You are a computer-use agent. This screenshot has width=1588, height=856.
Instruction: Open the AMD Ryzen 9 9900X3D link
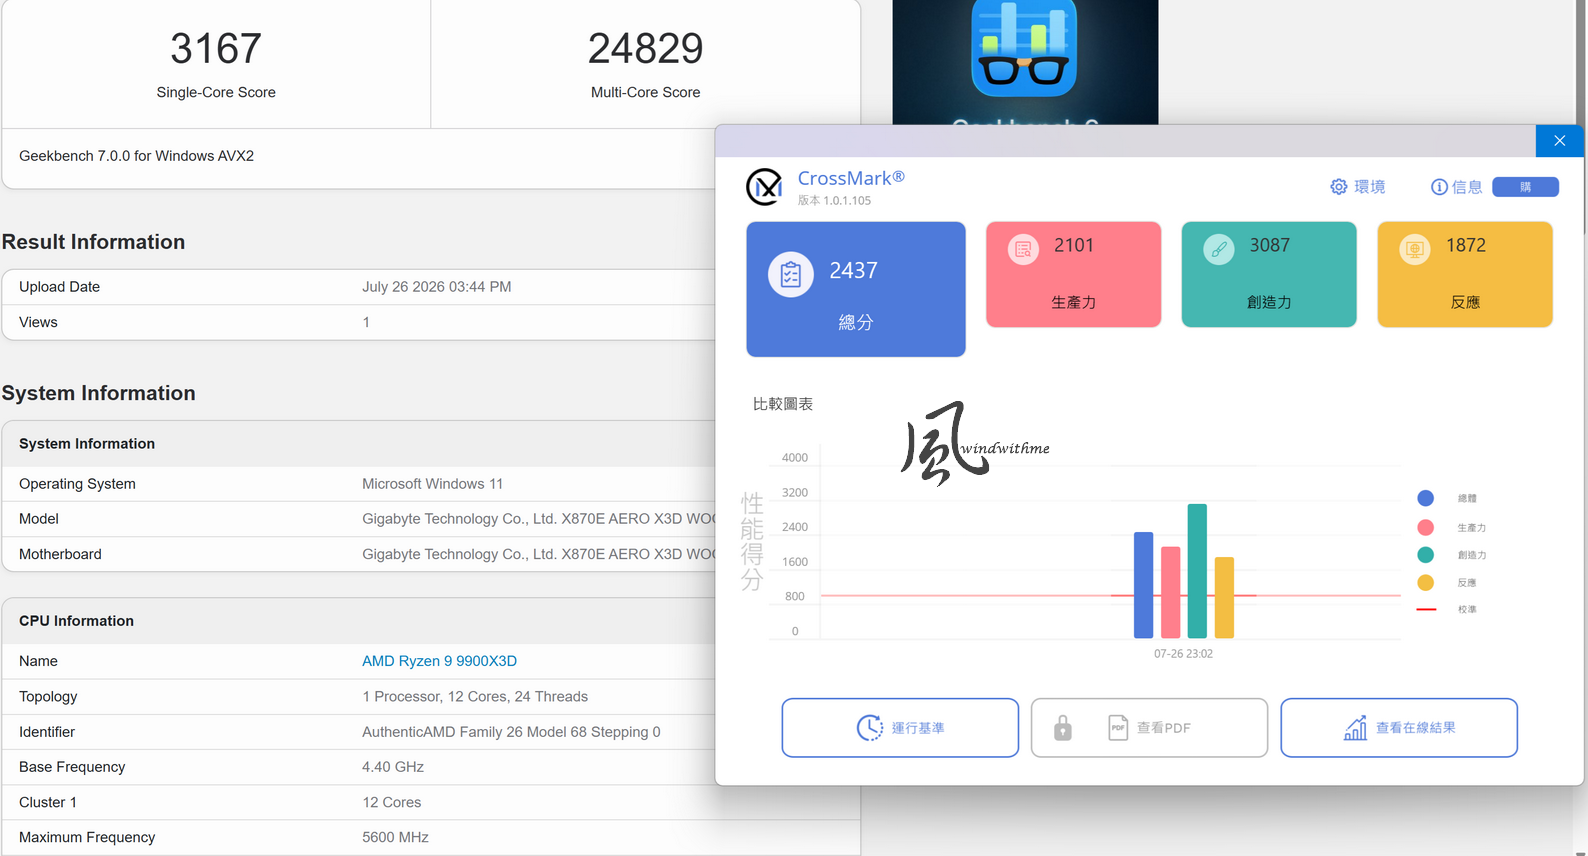coord(439,661)
